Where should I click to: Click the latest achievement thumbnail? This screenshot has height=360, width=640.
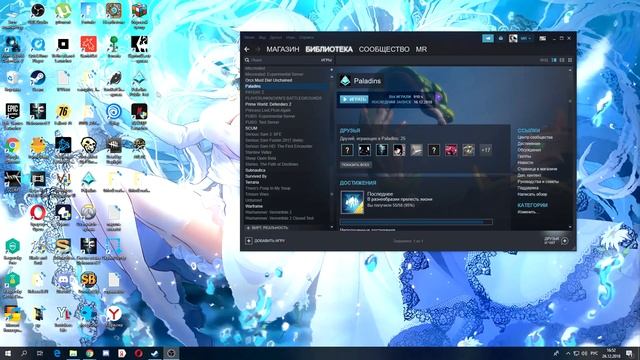tap(352, 202)
